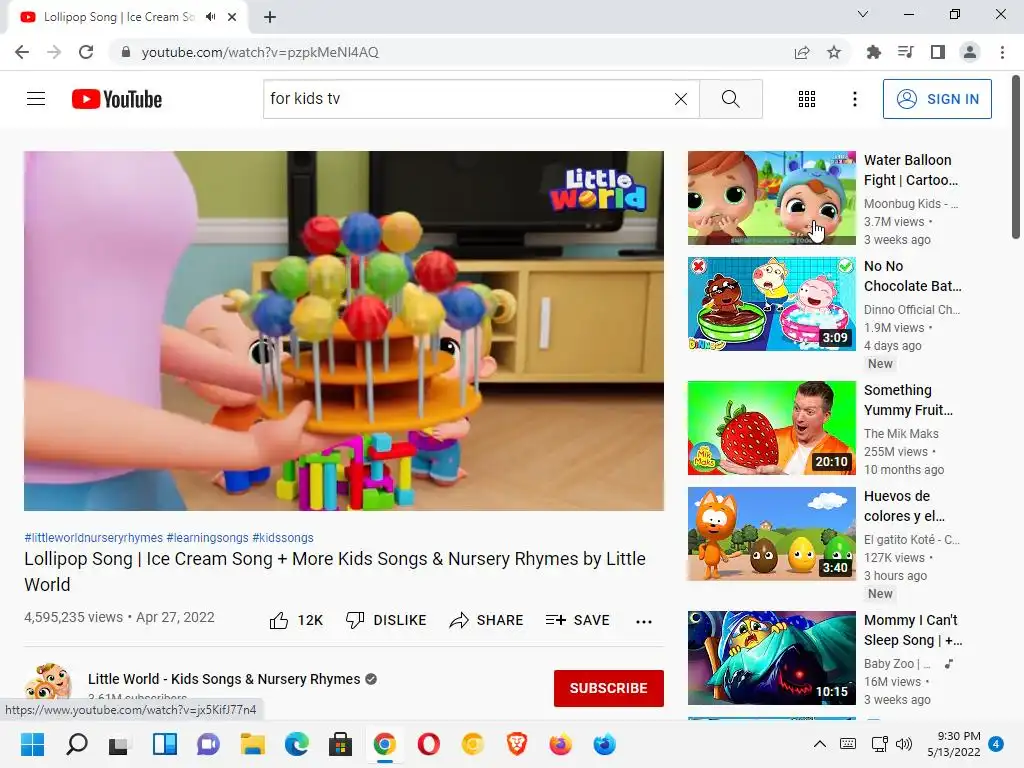Open Chrome profile avatar
Screen dimensions: 1024x768
point(970,52)
